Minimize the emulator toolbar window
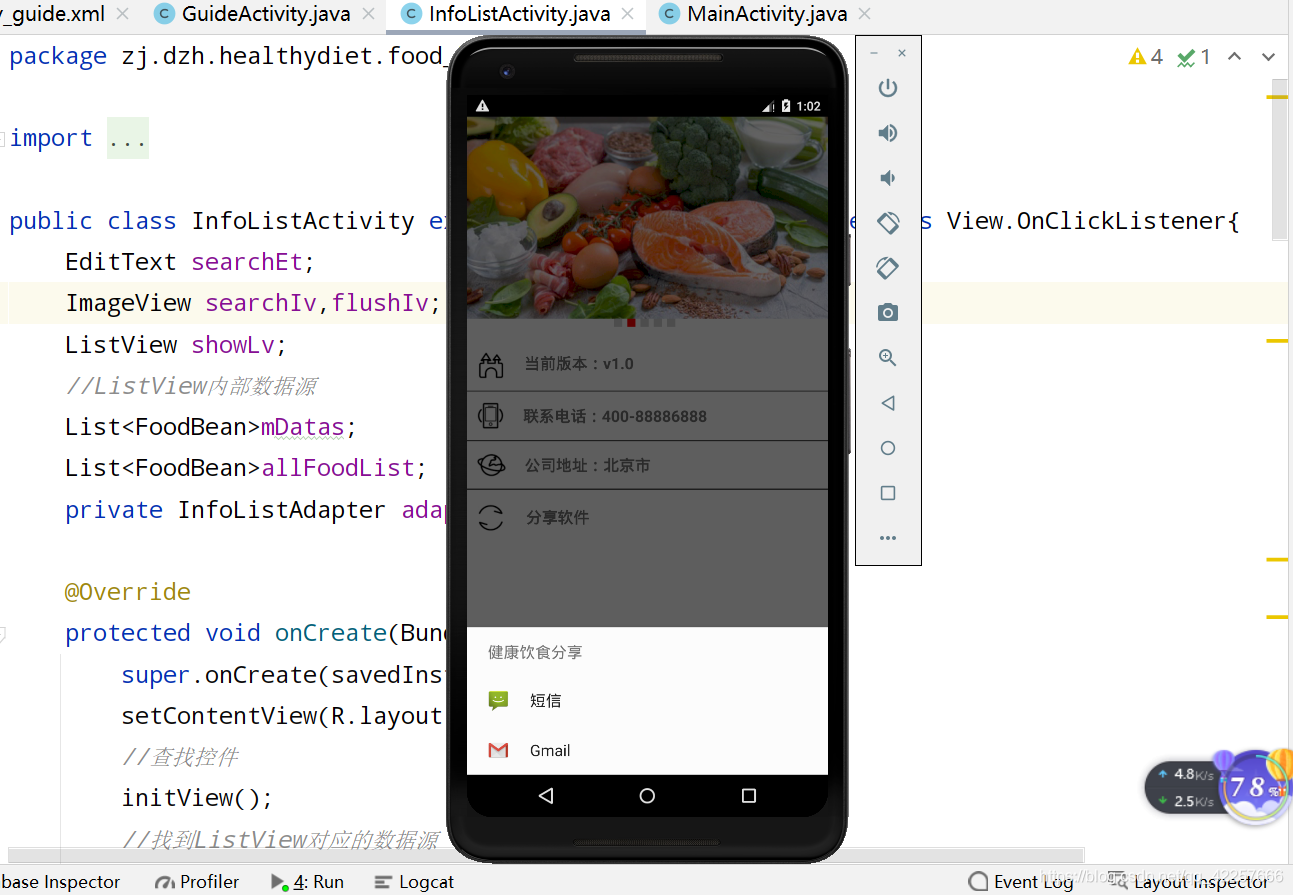 [875, 53]
